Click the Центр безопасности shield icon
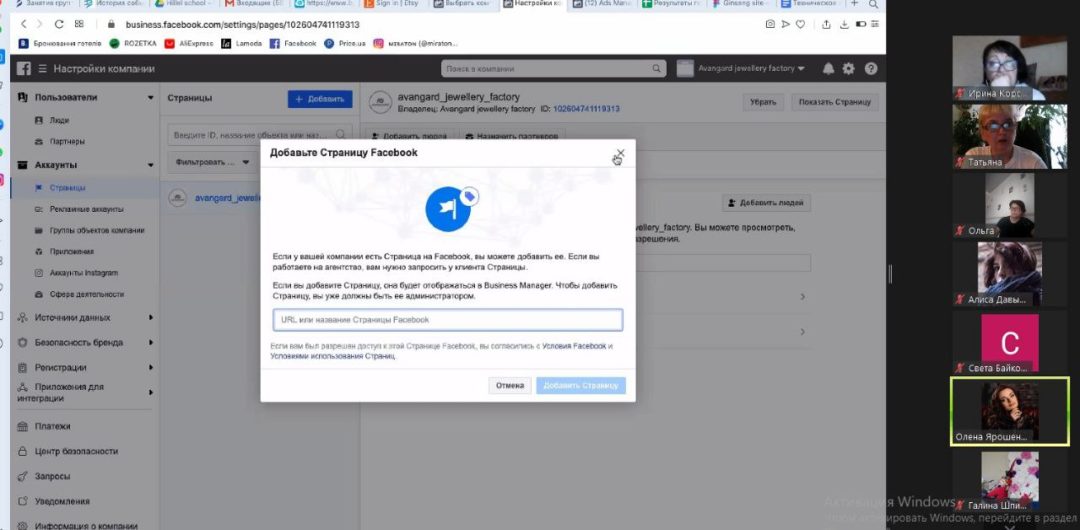This screenshot has width=1080, height=530. (23, 451)
